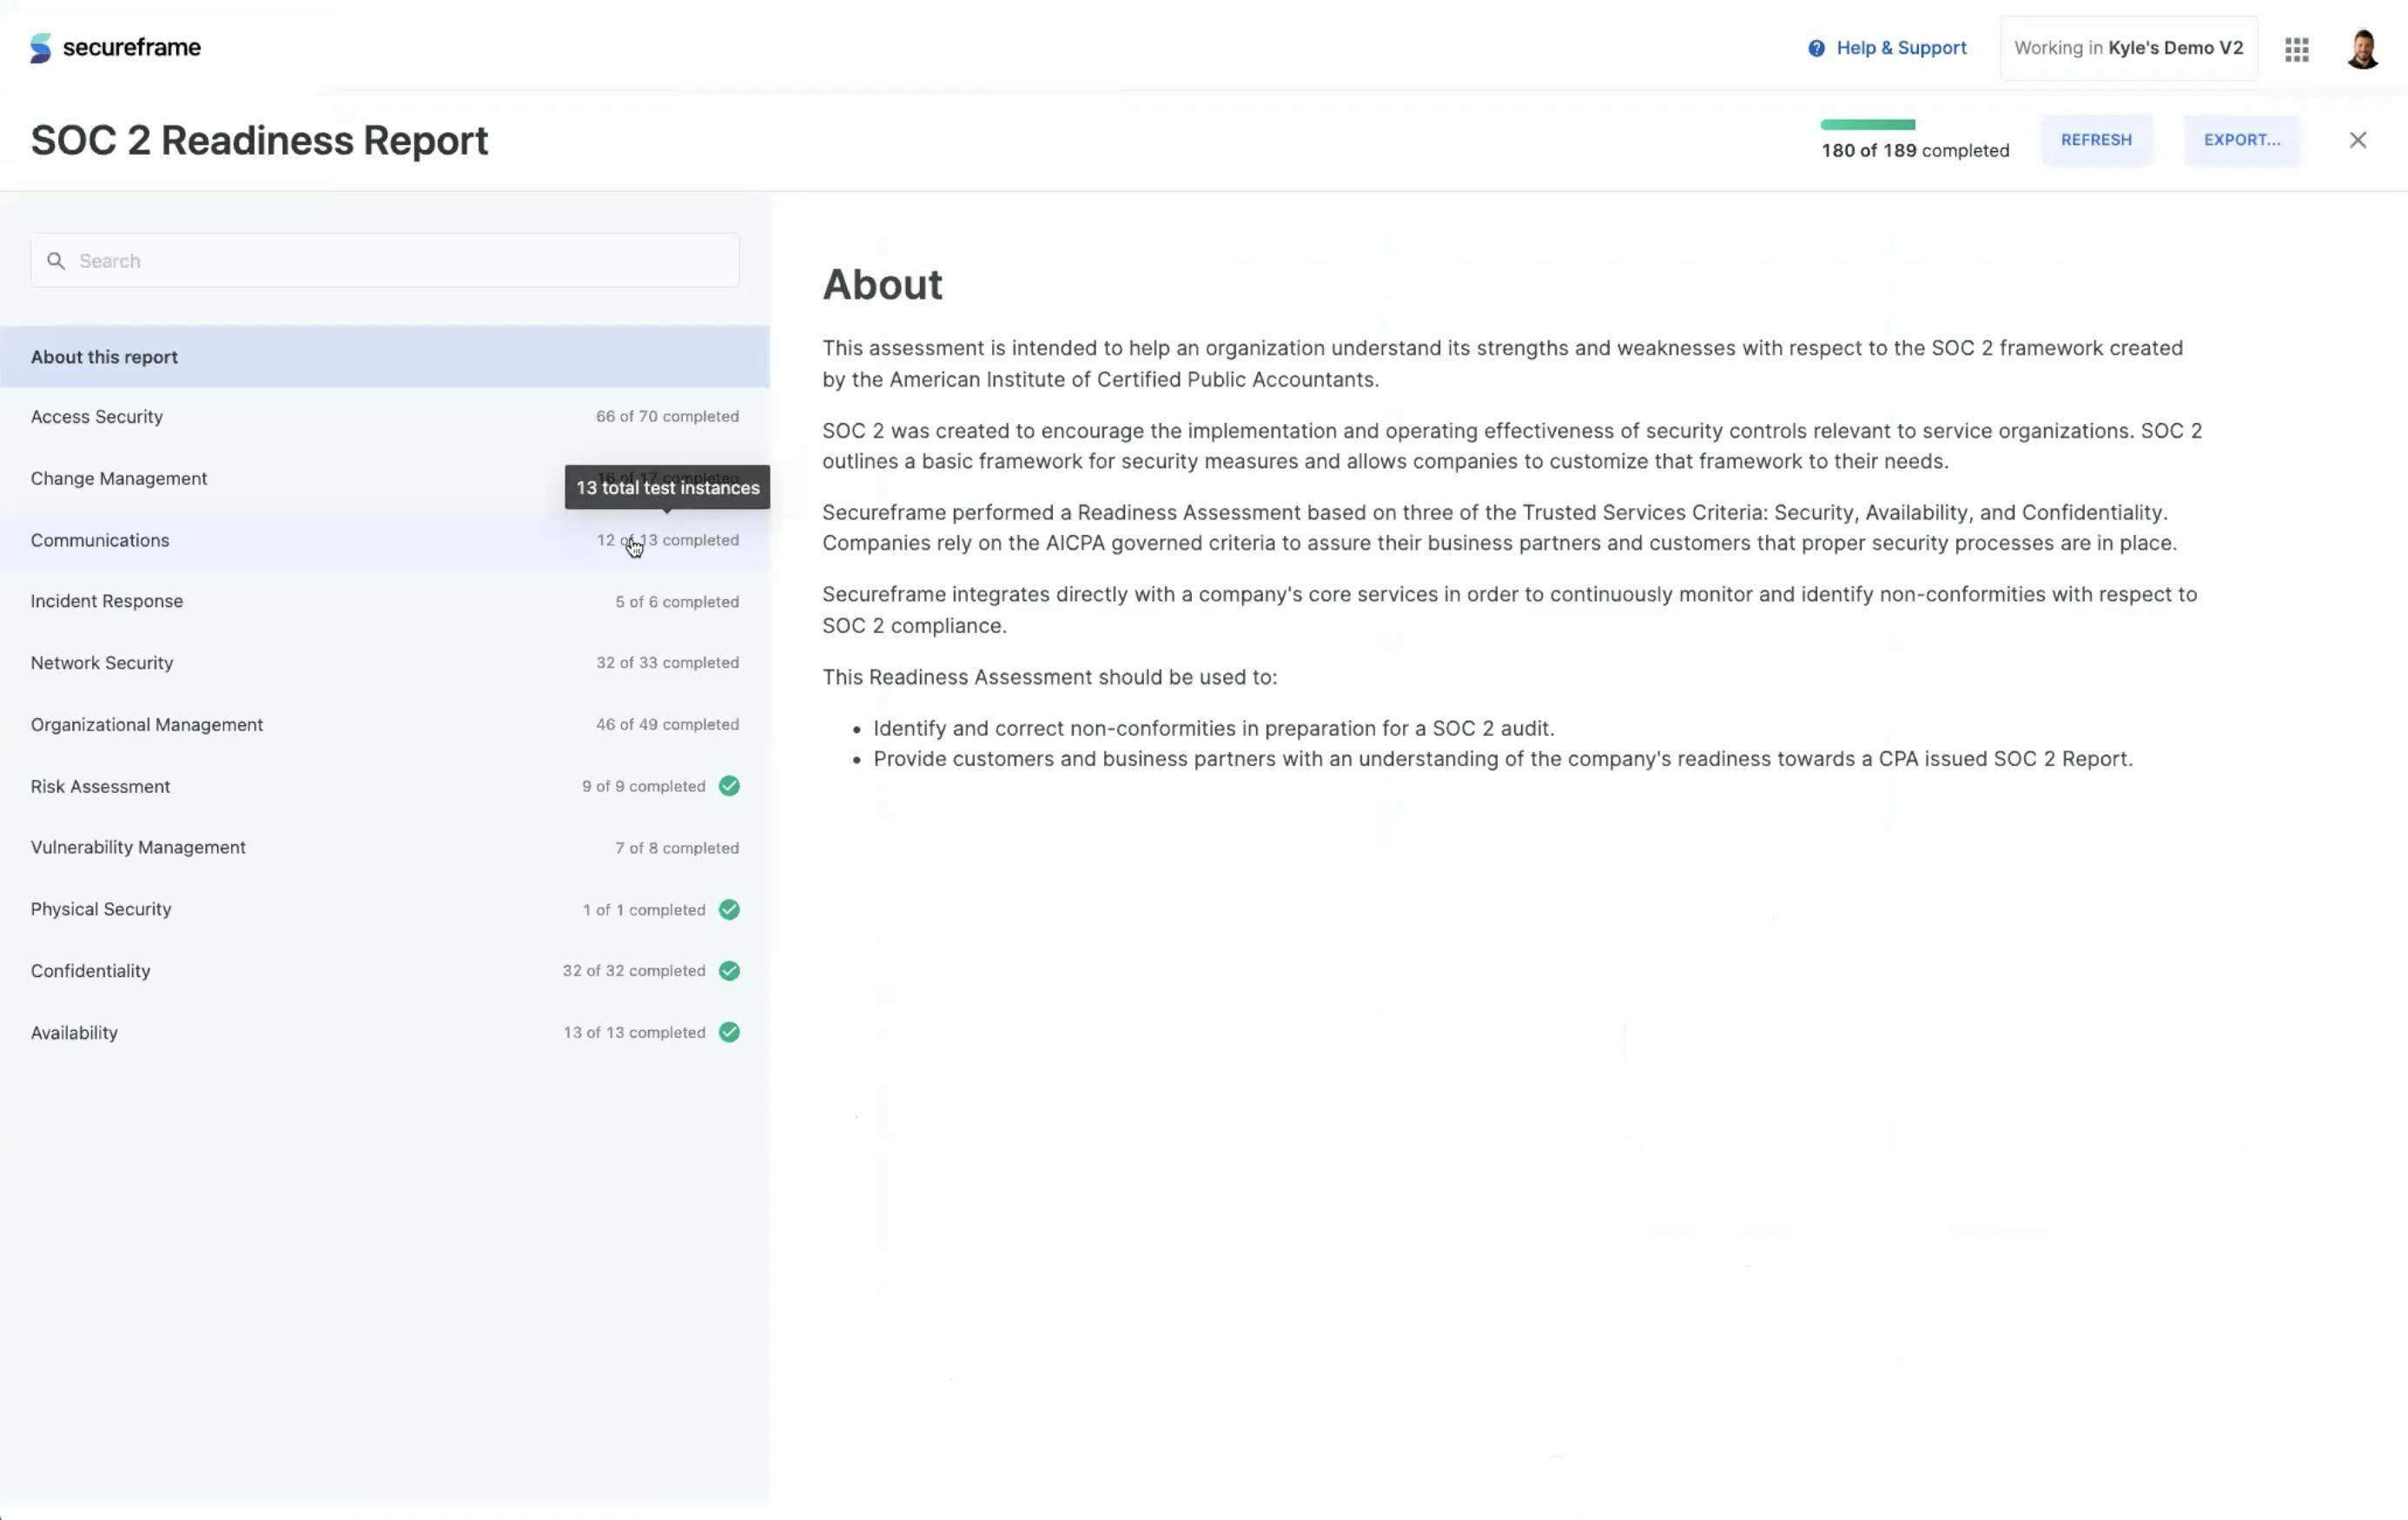Click '180 of 189 completed' text
Screen dimensions: 2408x1520
tap(1914, 151)
